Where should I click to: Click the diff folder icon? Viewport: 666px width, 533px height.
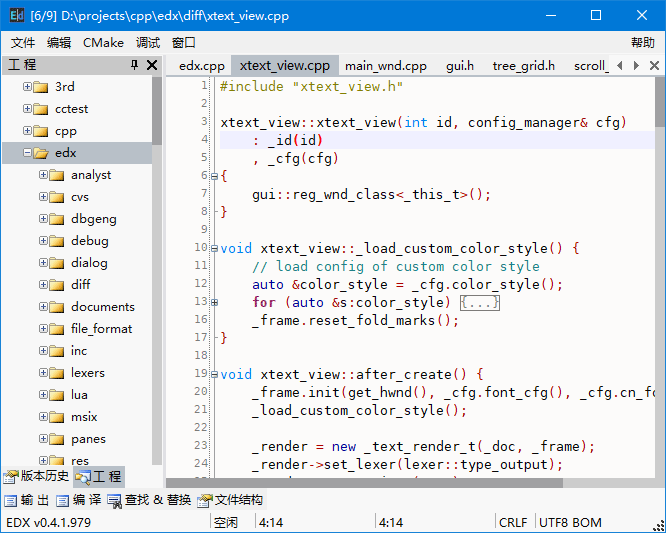click(56, 285)
